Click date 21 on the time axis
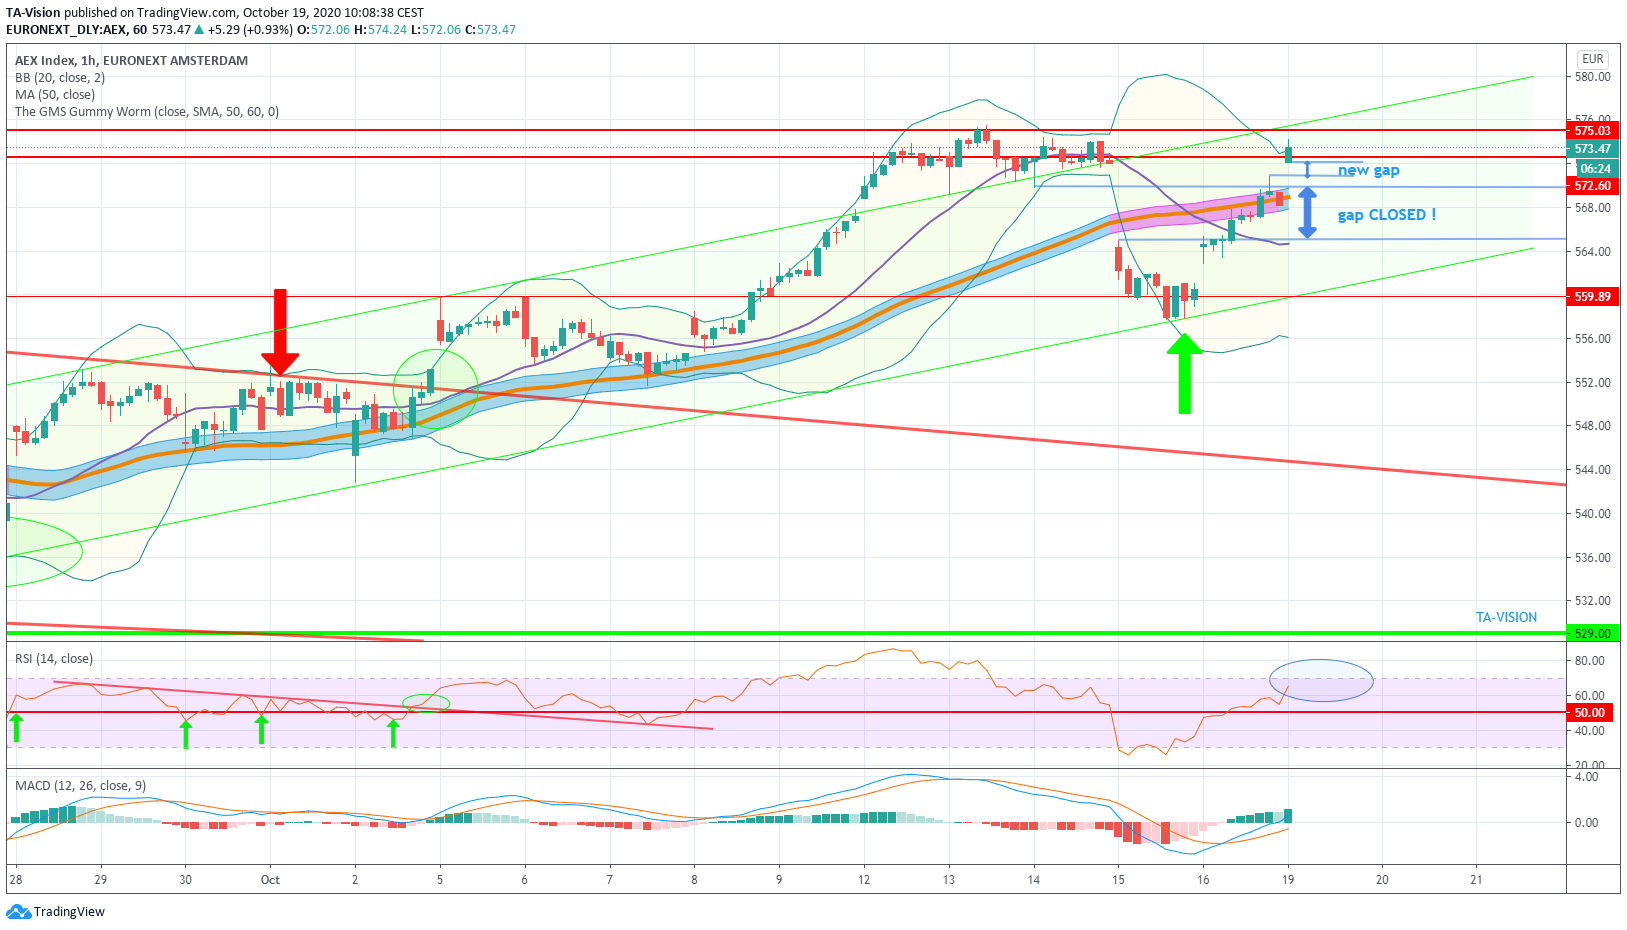This screenshot has width=1627, height=930. pos(1476,880)
